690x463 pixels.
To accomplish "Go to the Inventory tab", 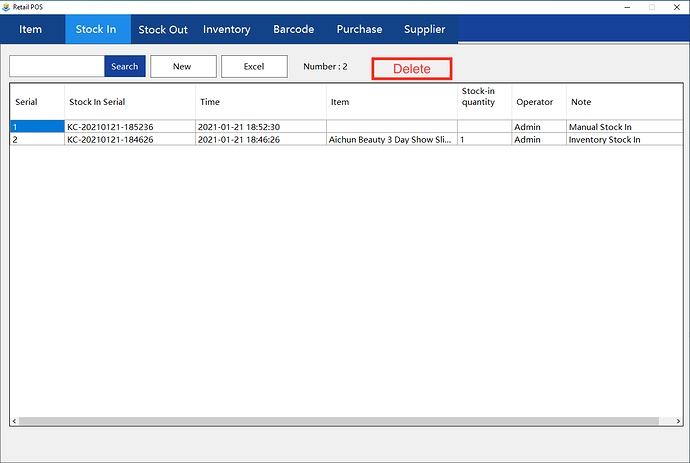I will [227, 29].
